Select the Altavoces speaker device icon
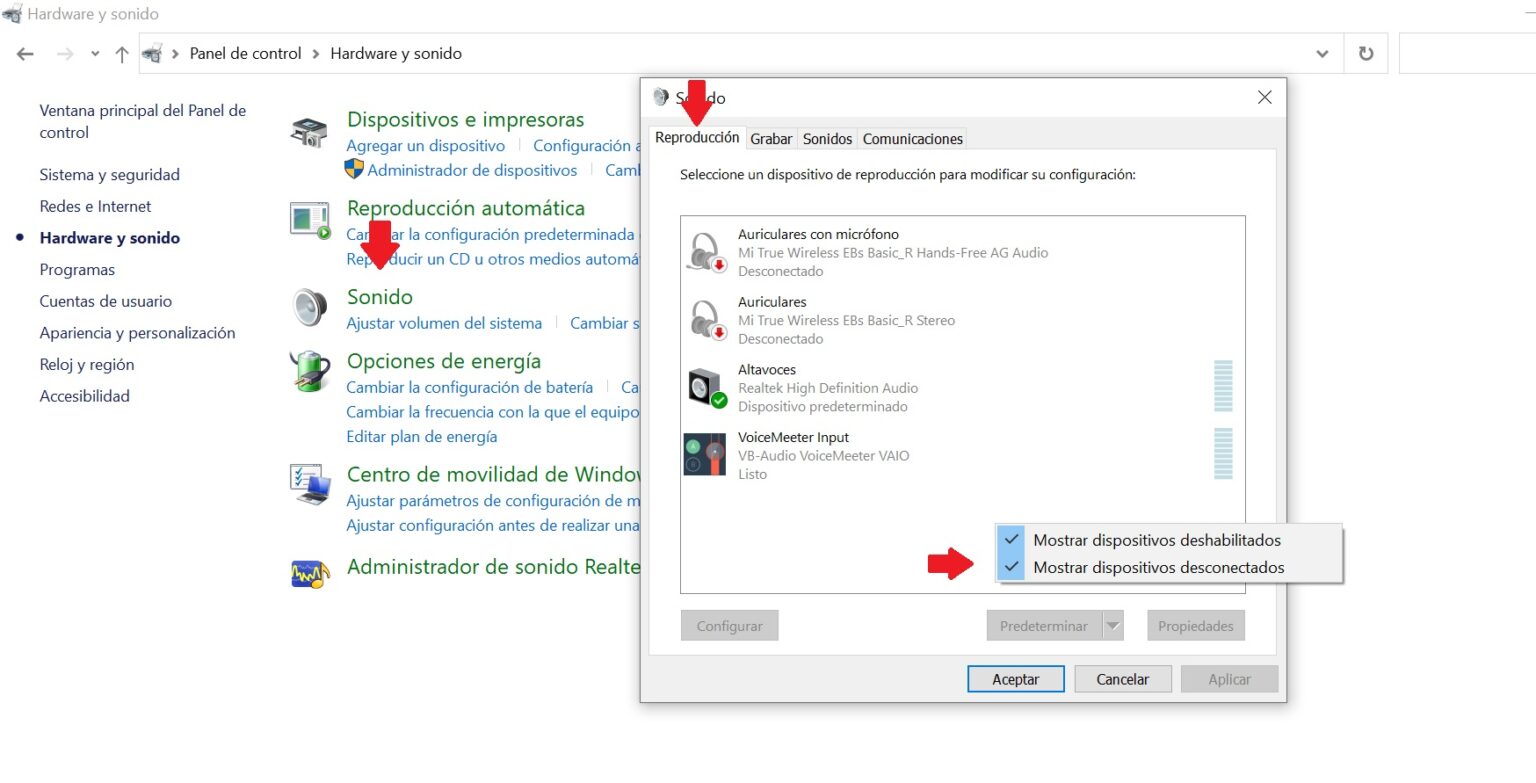Image resolution: width=1536 pixels, height=783 pixels. point(707,387)
